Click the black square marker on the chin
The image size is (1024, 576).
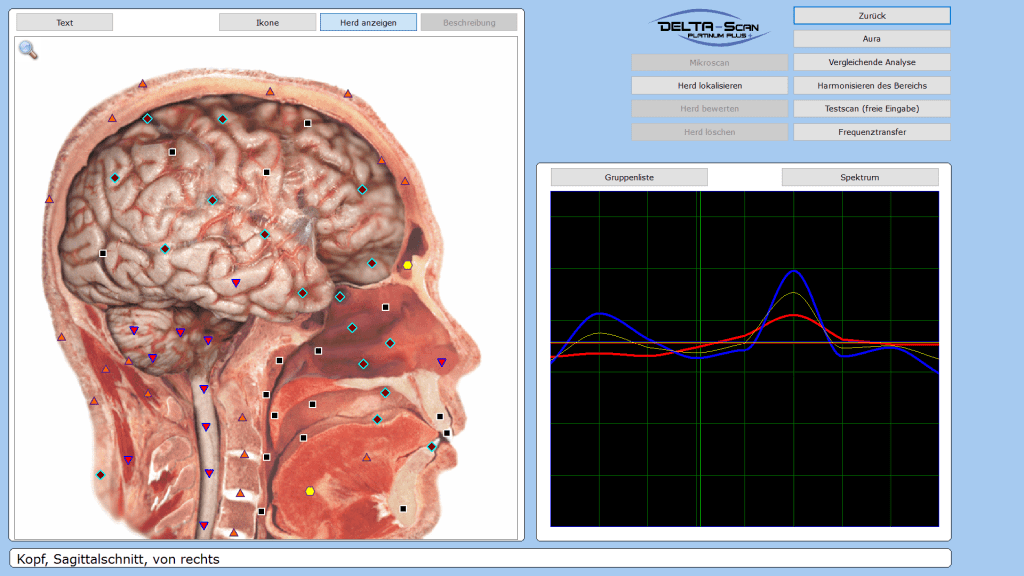pos(403,509)
